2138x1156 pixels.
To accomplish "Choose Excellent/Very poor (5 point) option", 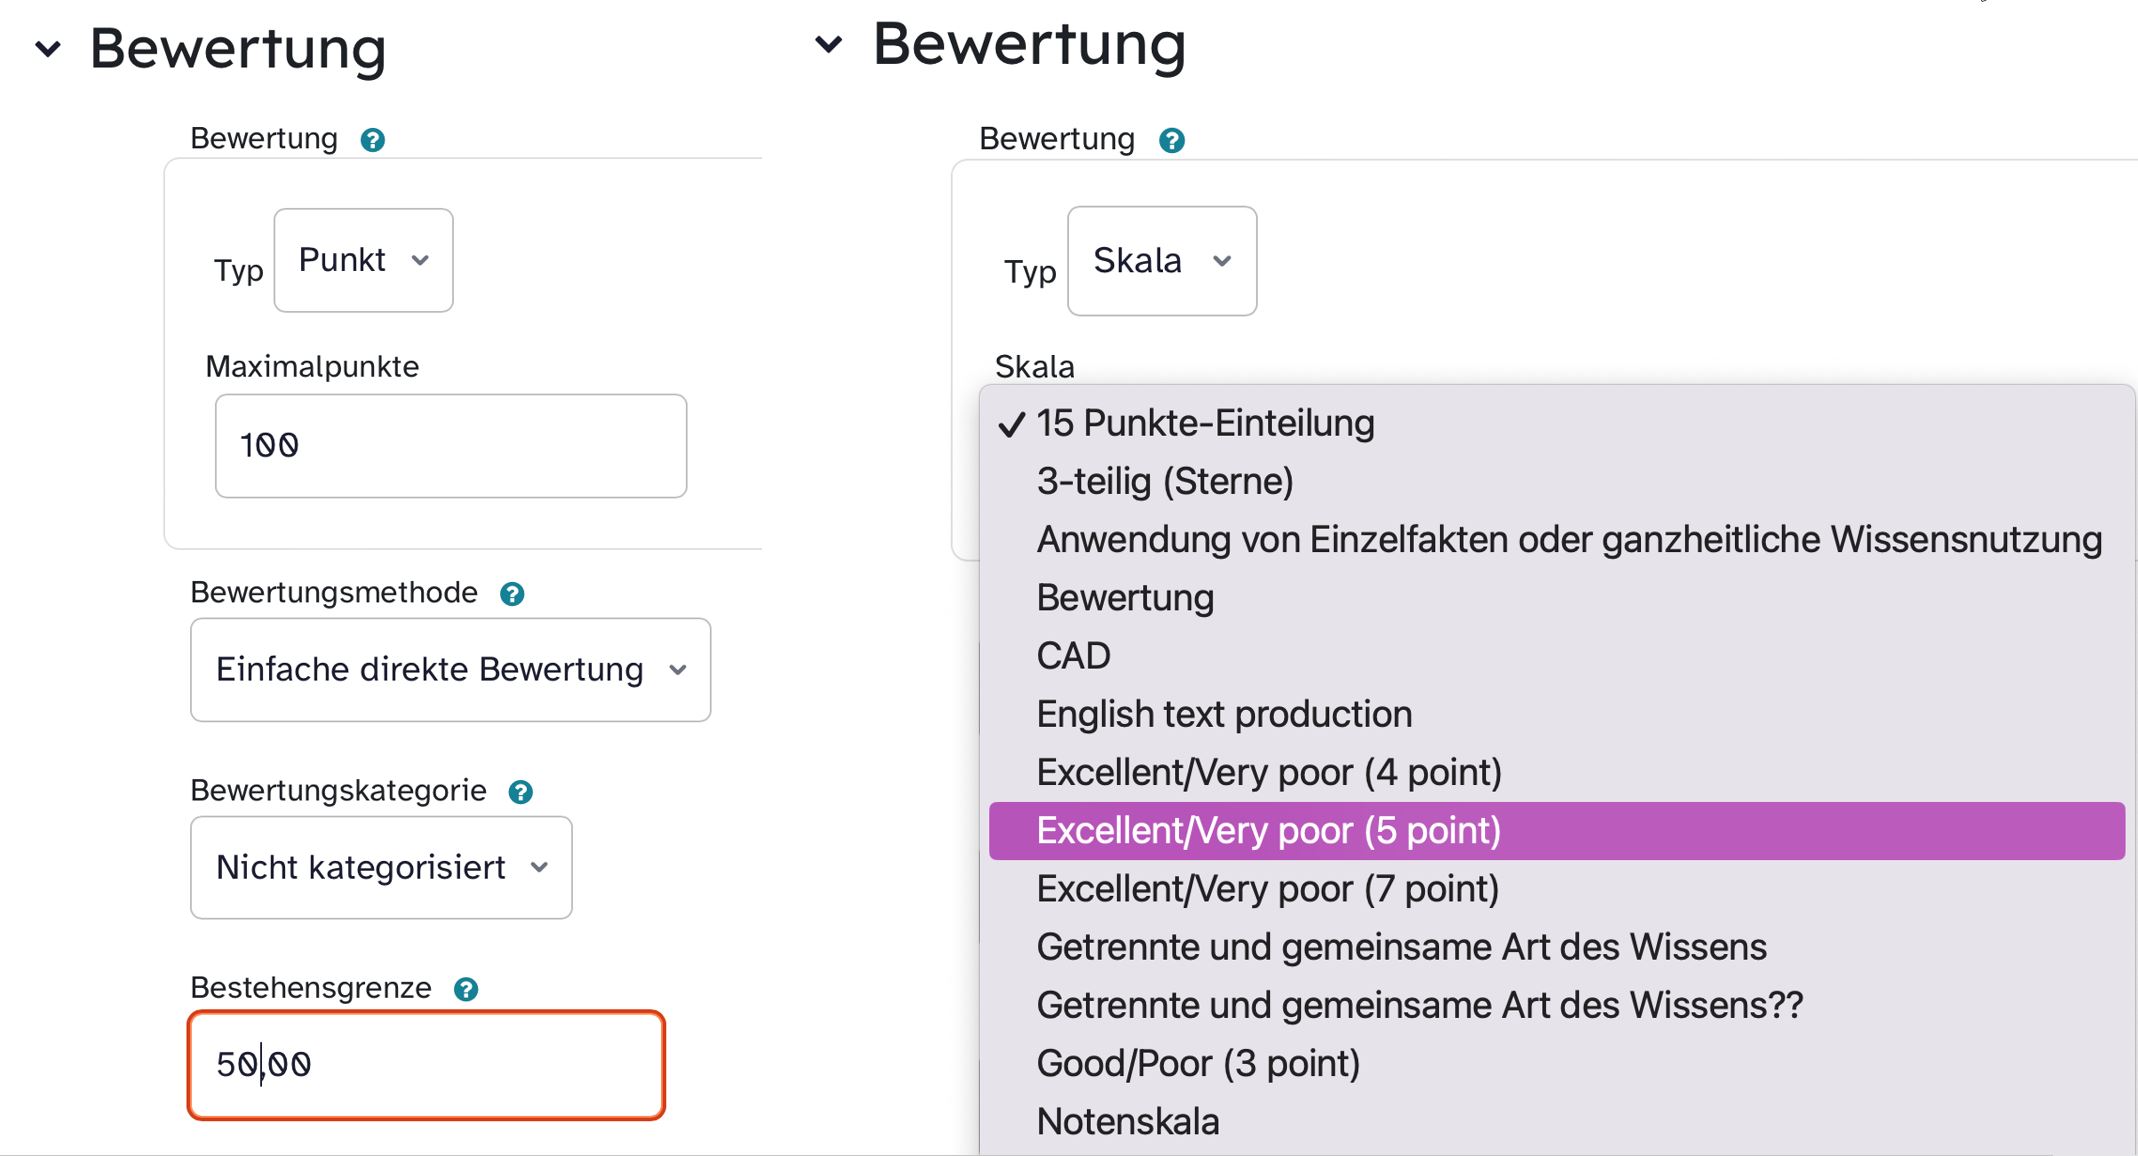I will pyautogui.click(x=1268, y=830).
